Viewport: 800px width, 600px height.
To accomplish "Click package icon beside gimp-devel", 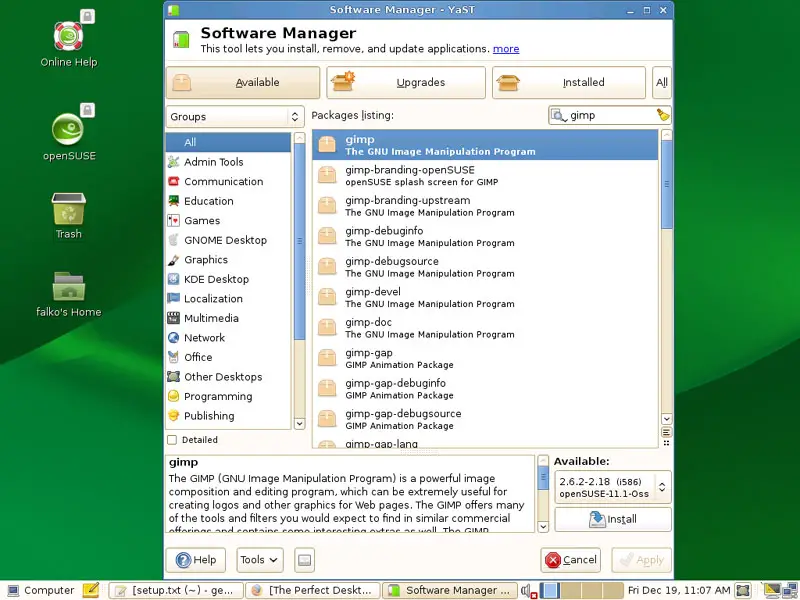I will click(327, 297).
